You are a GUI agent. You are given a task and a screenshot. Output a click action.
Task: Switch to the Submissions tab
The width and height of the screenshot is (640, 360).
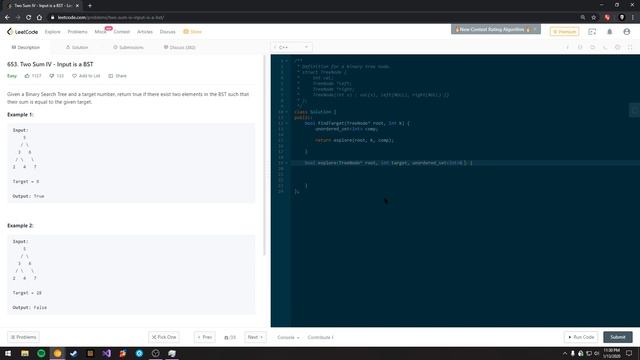(128, 47)
